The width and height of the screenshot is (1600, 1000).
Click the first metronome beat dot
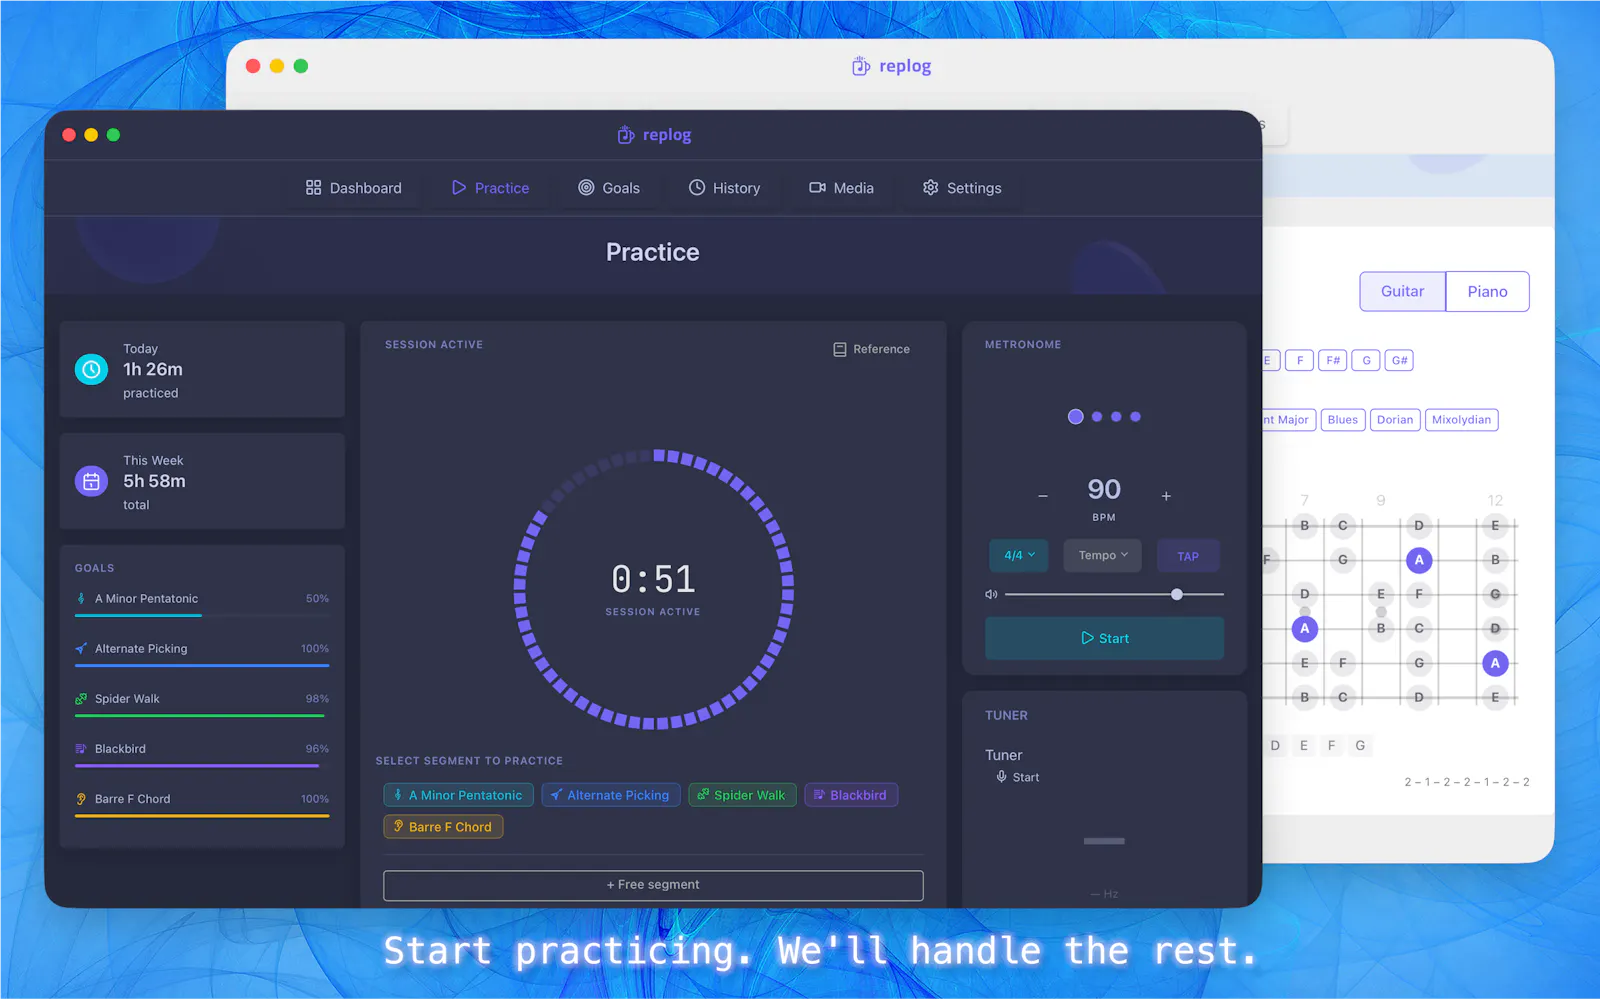click(x=1075, y=417)
